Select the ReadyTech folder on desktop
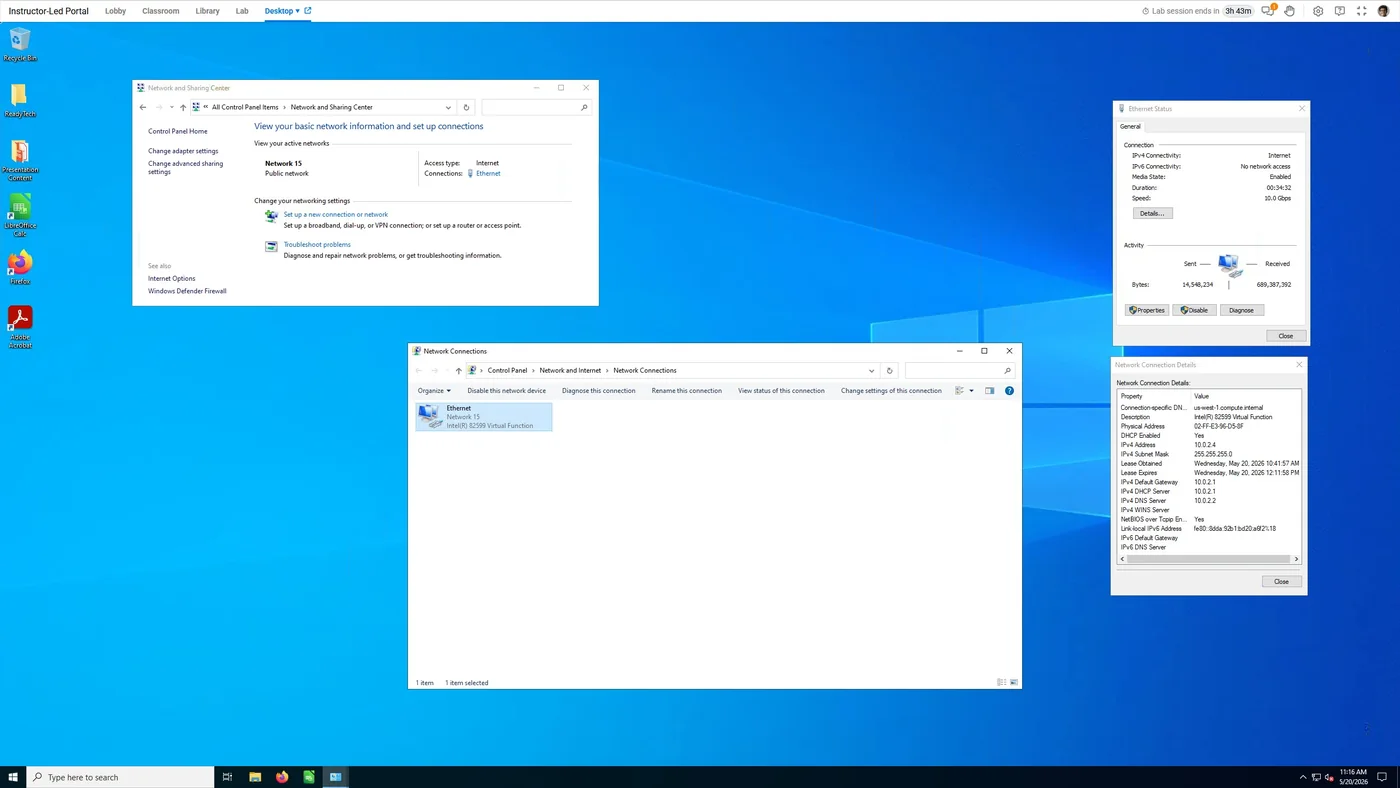This screenshot has height=788, width=1400. (20, 100)
